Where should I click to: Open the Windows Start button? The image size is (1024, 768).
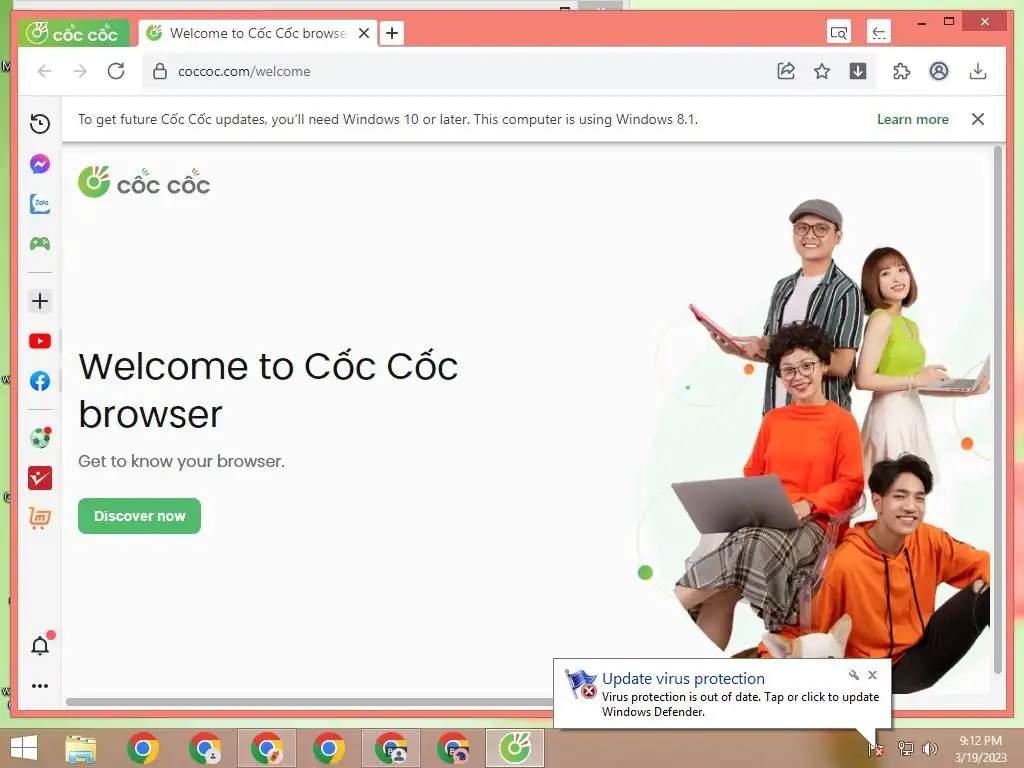click(x=24, y=748)
